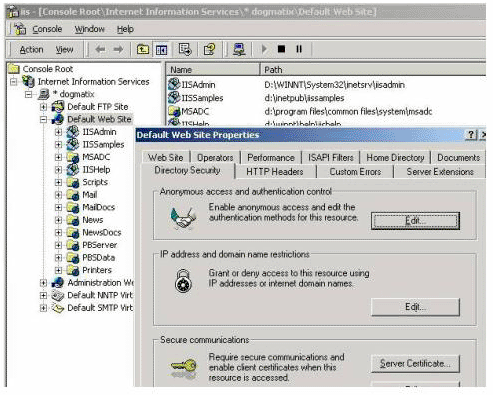Collapse the Internet Information Services node
The height and width of the screenshot is (395, 493).
click(13, 82)
